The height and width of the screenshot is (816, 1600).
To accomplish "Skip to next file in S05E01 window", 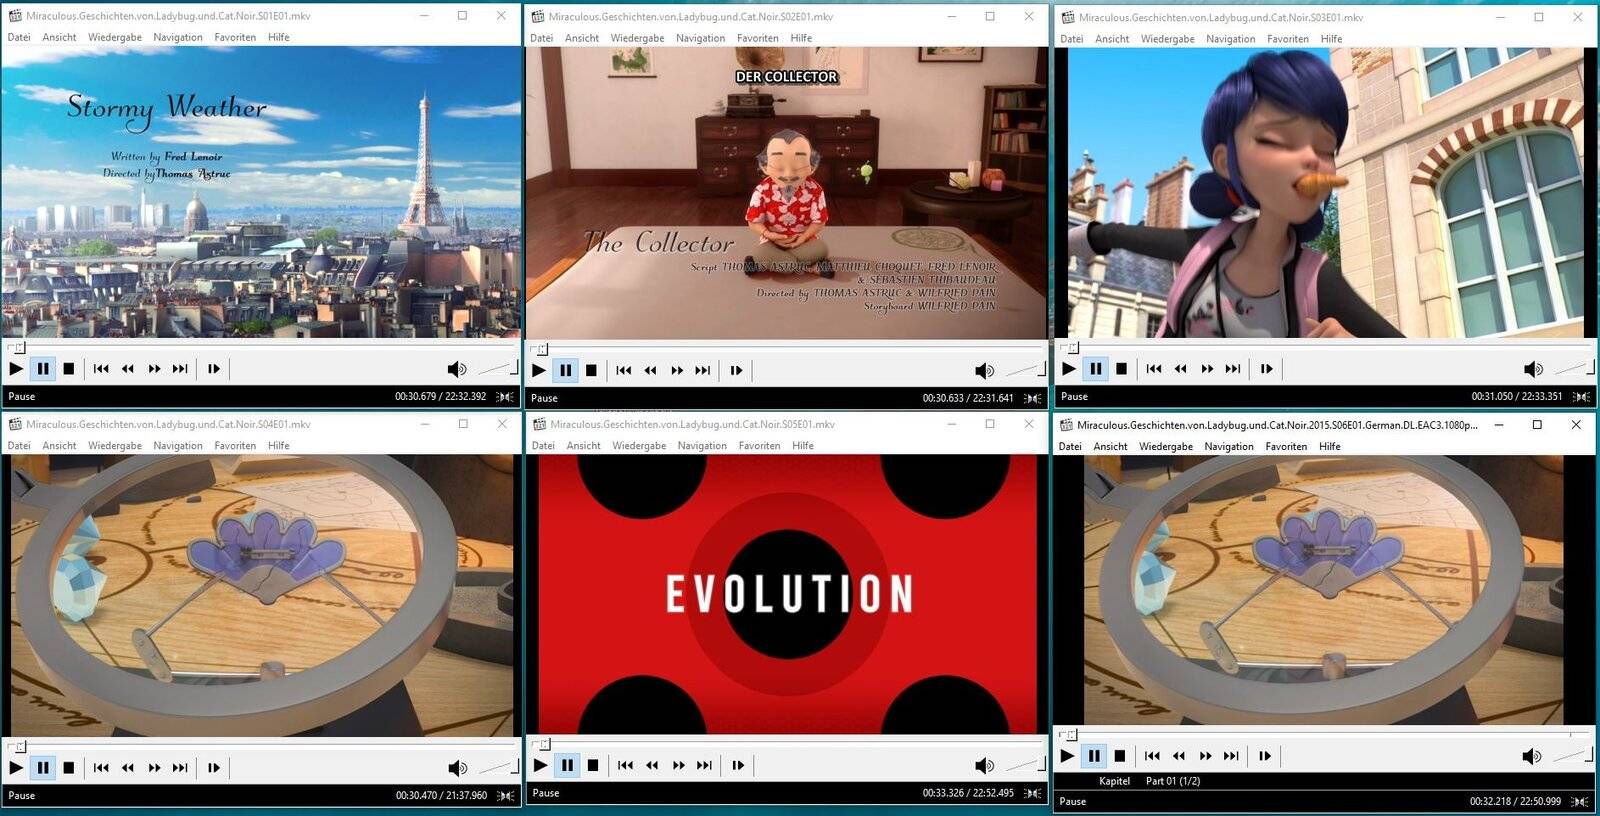I will 705,766.
